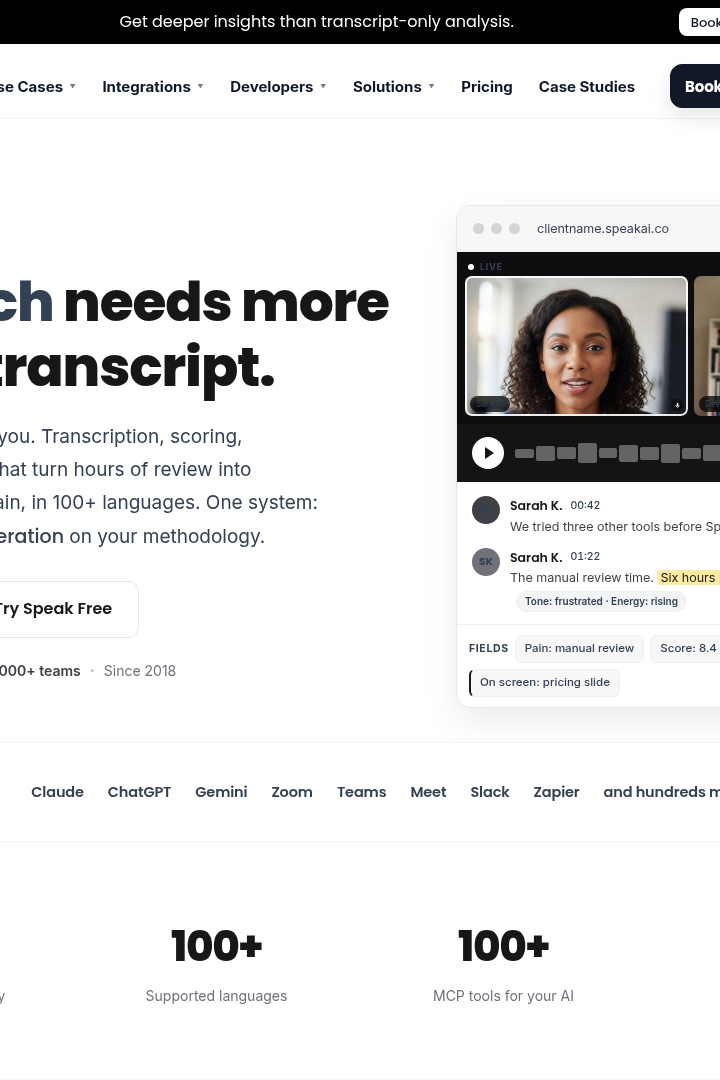
Task: Expand the Solutions dropdown
Action: pos(394,87)
